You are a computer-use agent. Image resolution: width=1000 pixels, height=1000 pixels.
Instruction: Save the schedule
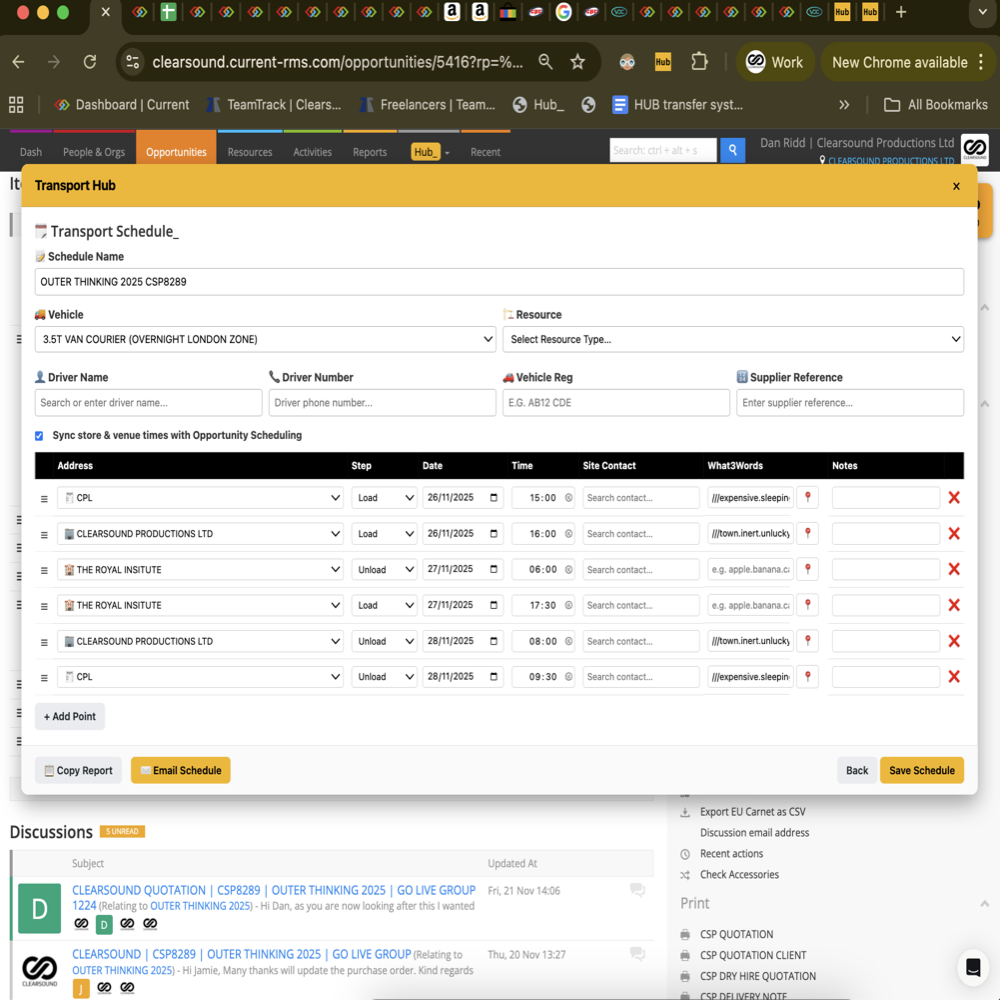pos(922,770)
